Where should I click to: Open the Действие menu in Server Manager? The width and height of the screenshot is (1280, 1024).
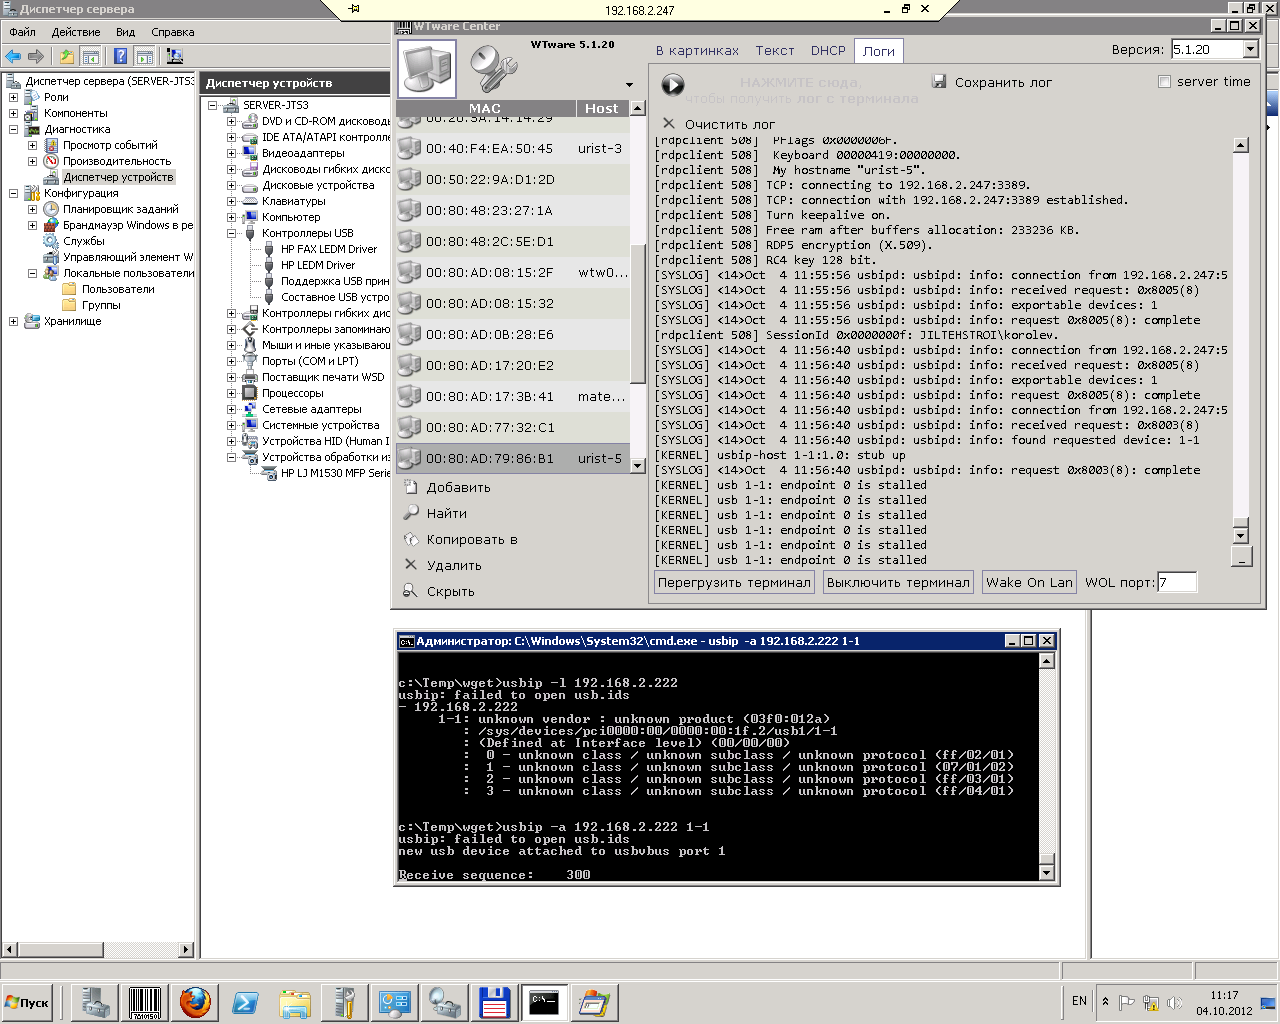point(75,32)
